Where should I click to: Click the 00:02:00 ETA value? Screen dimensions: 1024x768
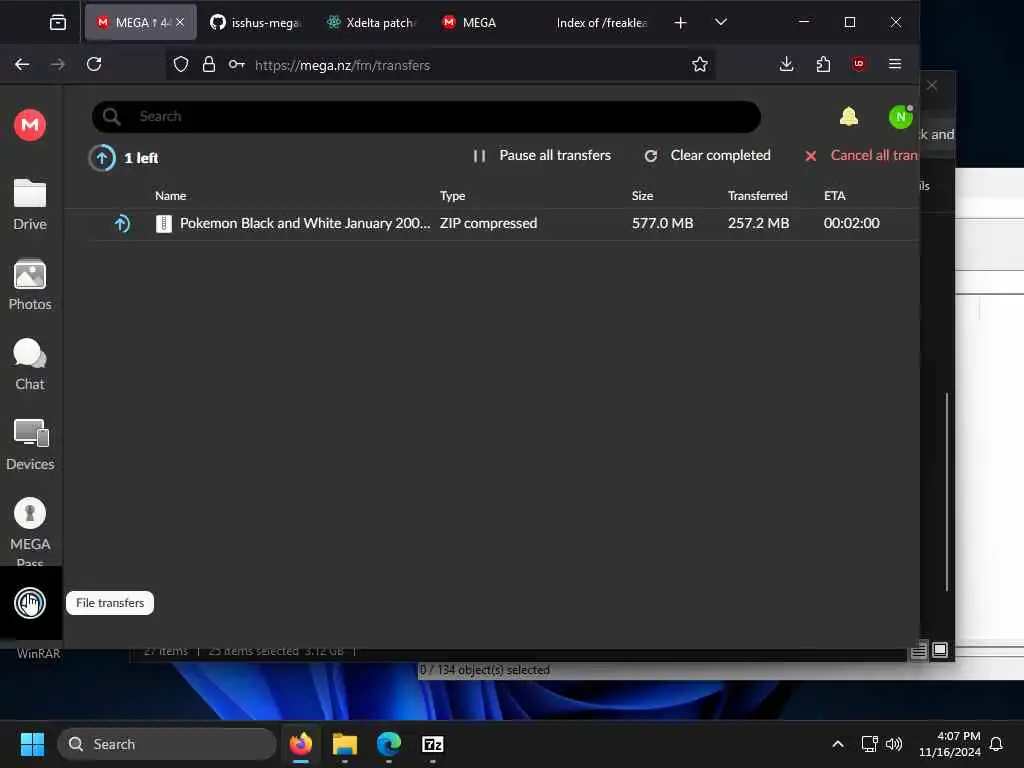point(852,223)
